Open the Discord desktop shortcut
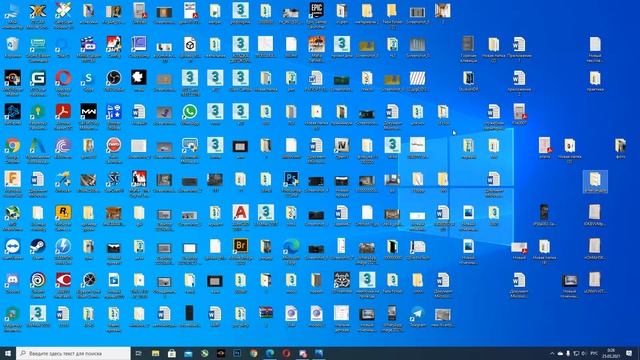This screenshot has width=640, height=360. [x=13, y=280]
